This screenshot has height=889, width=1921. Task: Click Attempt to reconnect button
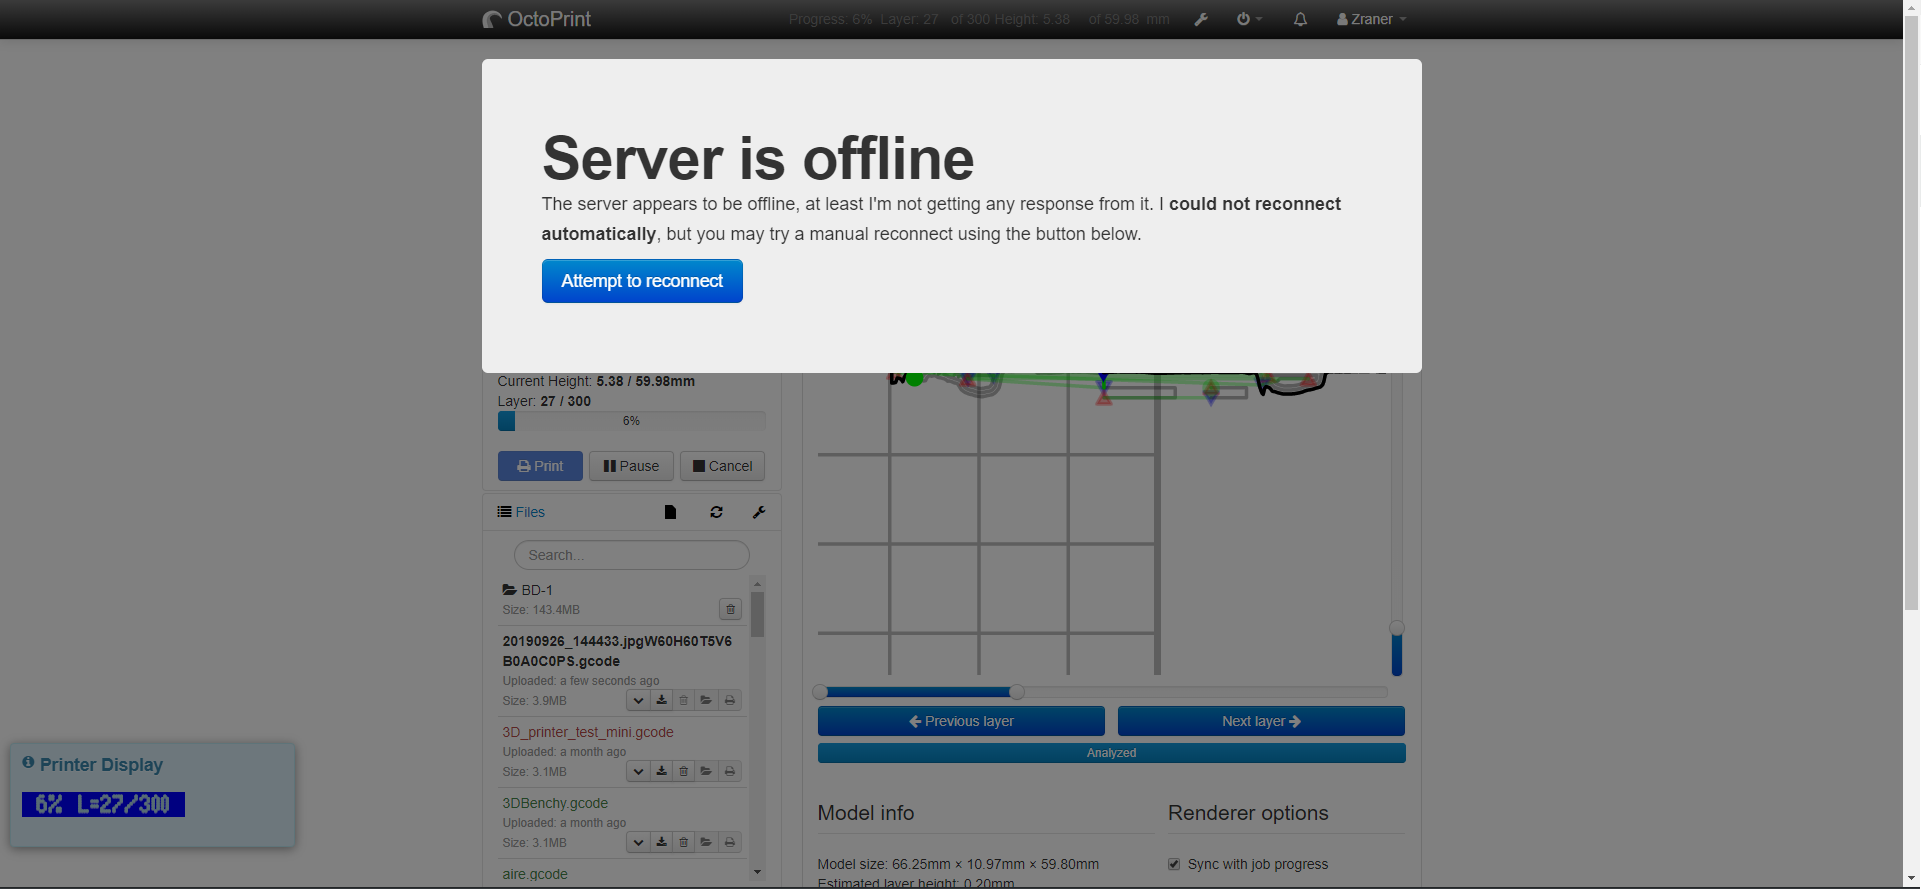point(642,281)
